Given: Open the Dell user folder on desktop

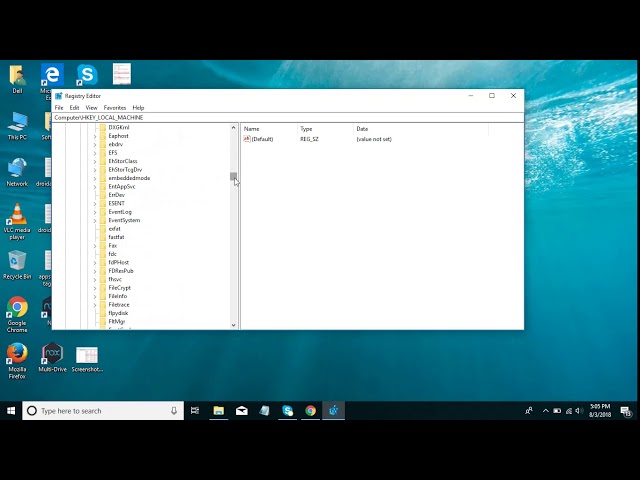Looking at the screenshot, I should (x=17, y=78).
